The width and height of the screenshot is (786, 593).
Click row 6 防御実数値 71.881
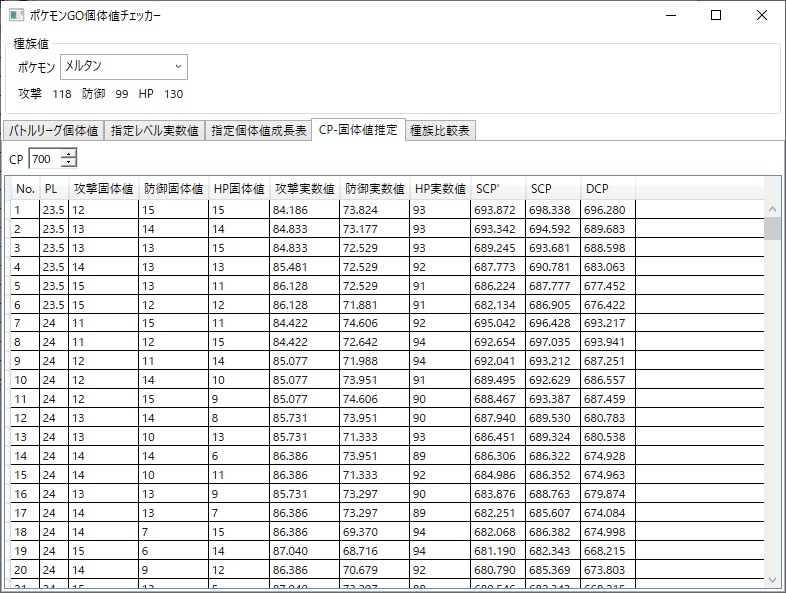(x=374, y=305)
